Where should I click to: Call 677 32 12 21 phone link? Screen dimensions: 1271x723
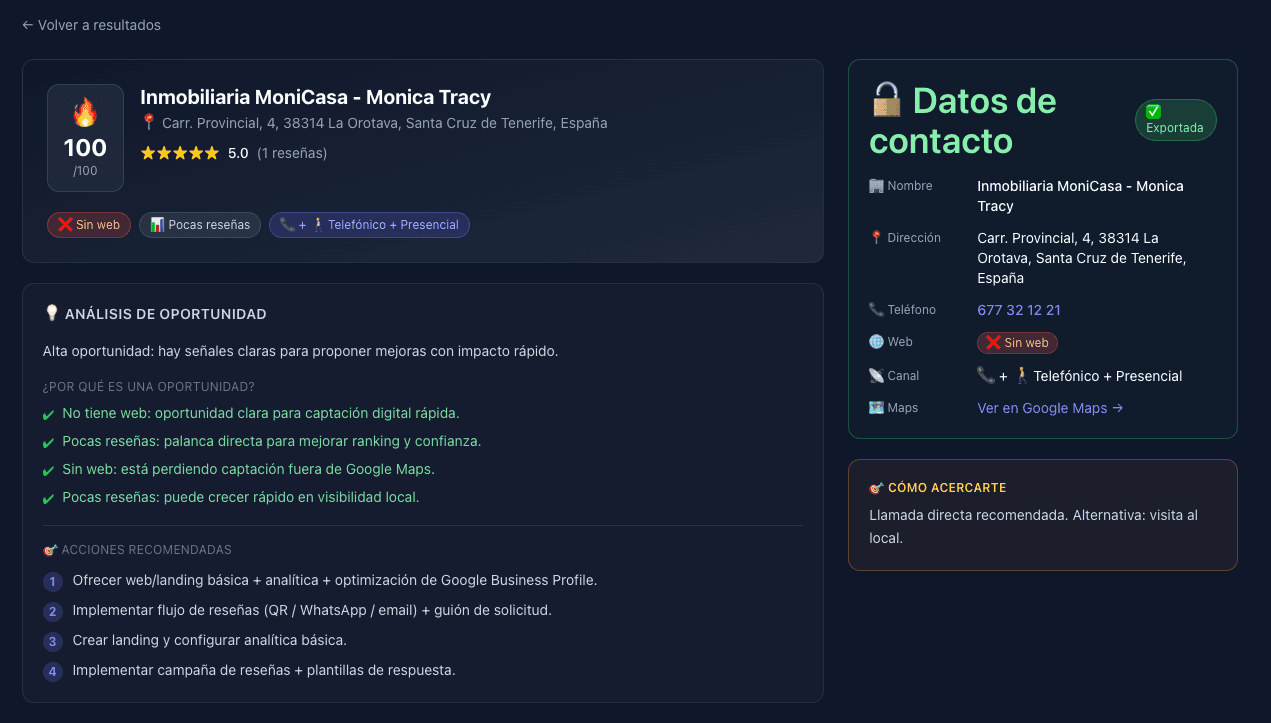click(x=1018, y=310)
